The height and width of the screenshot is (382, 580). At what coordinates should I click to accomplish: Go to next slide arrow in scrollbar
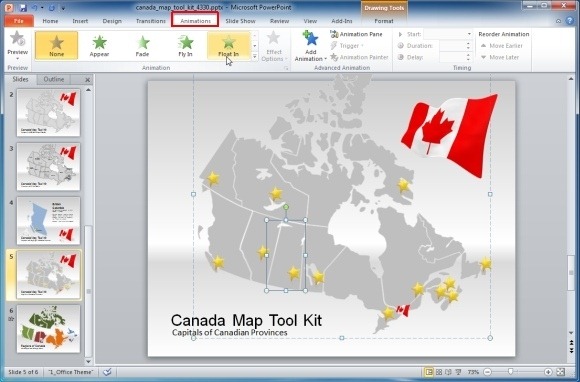coord(571,350)
